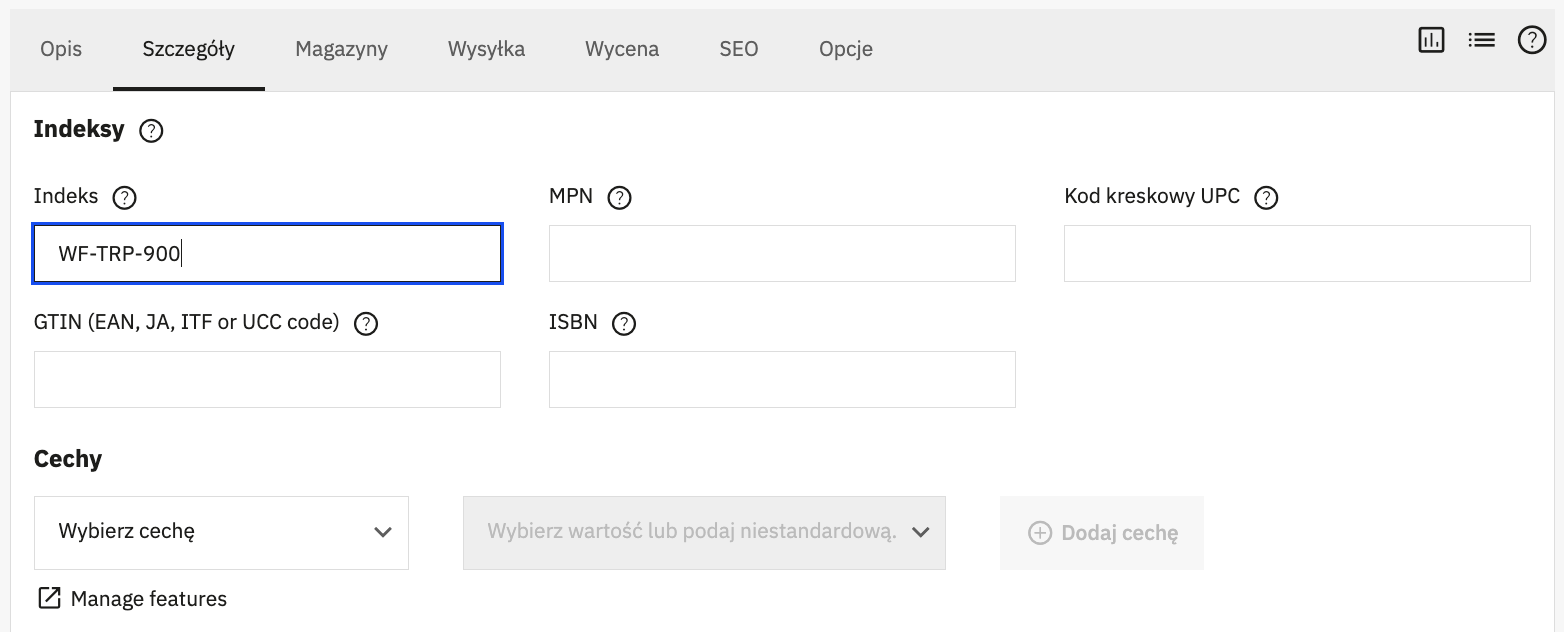Show help for the Indeksy heading
The height and width of the screenshot is (632, 1564).
[151, 130]
